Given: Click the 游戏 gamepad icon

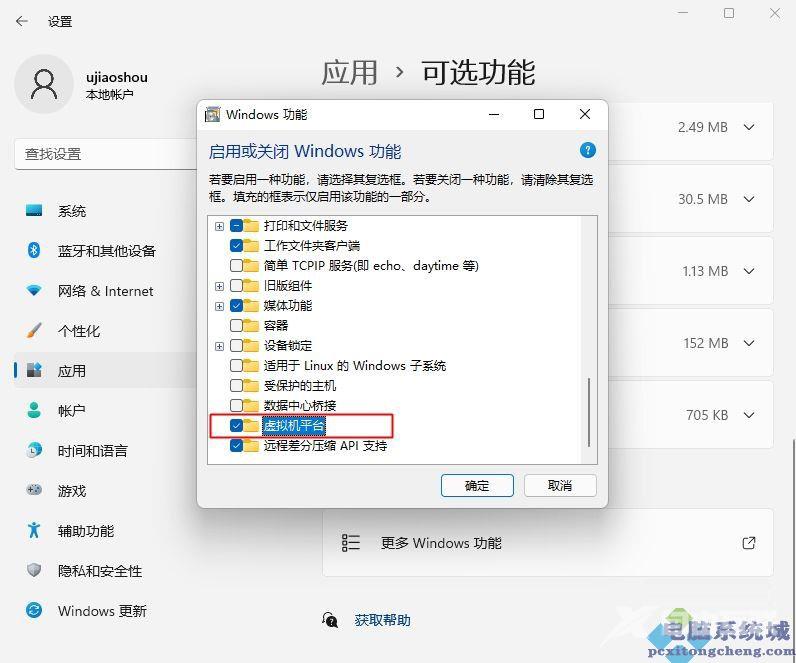Looking at the screenshot, I should (x=34, y=490).
